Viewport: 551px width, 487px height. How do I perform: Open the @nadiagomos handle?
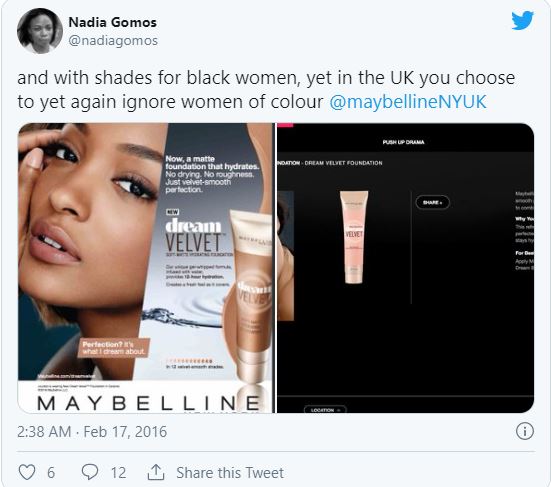coord(113,40)
